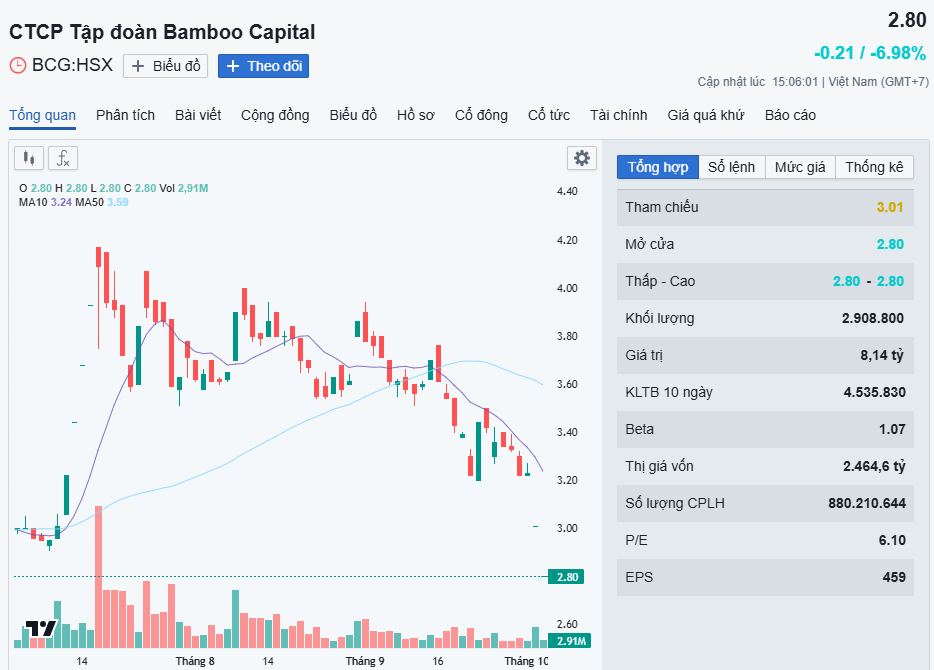Open the 'Cổ tức' dividends tab
Image resolution: width=934 pixels, height=670 pixels.
(x=549, y=115)
